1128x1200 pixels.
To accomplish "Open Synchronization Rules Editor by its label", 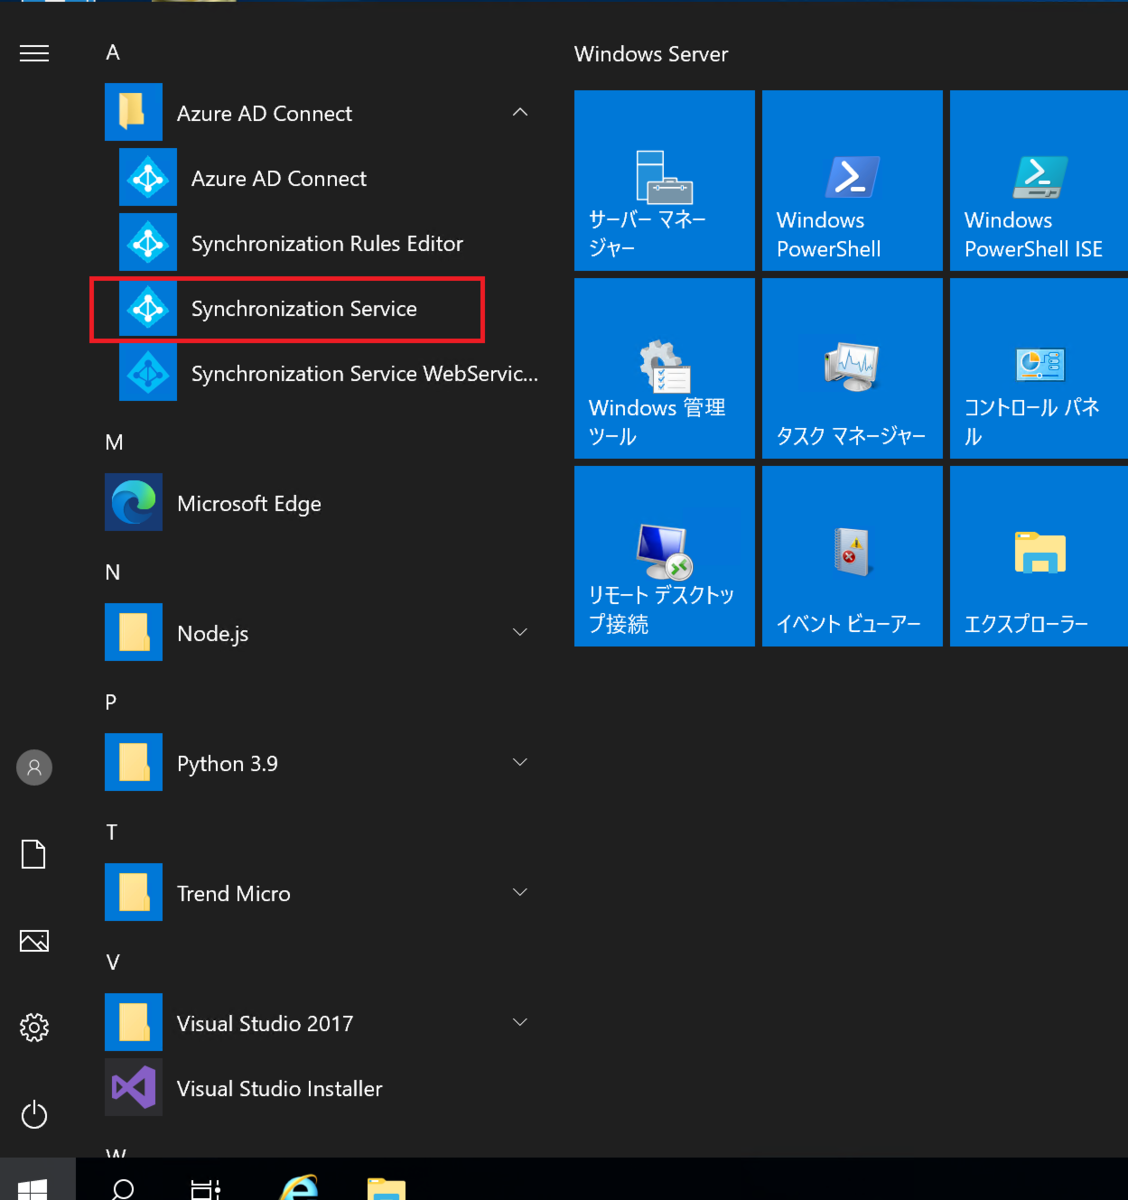I will point(327,244).
